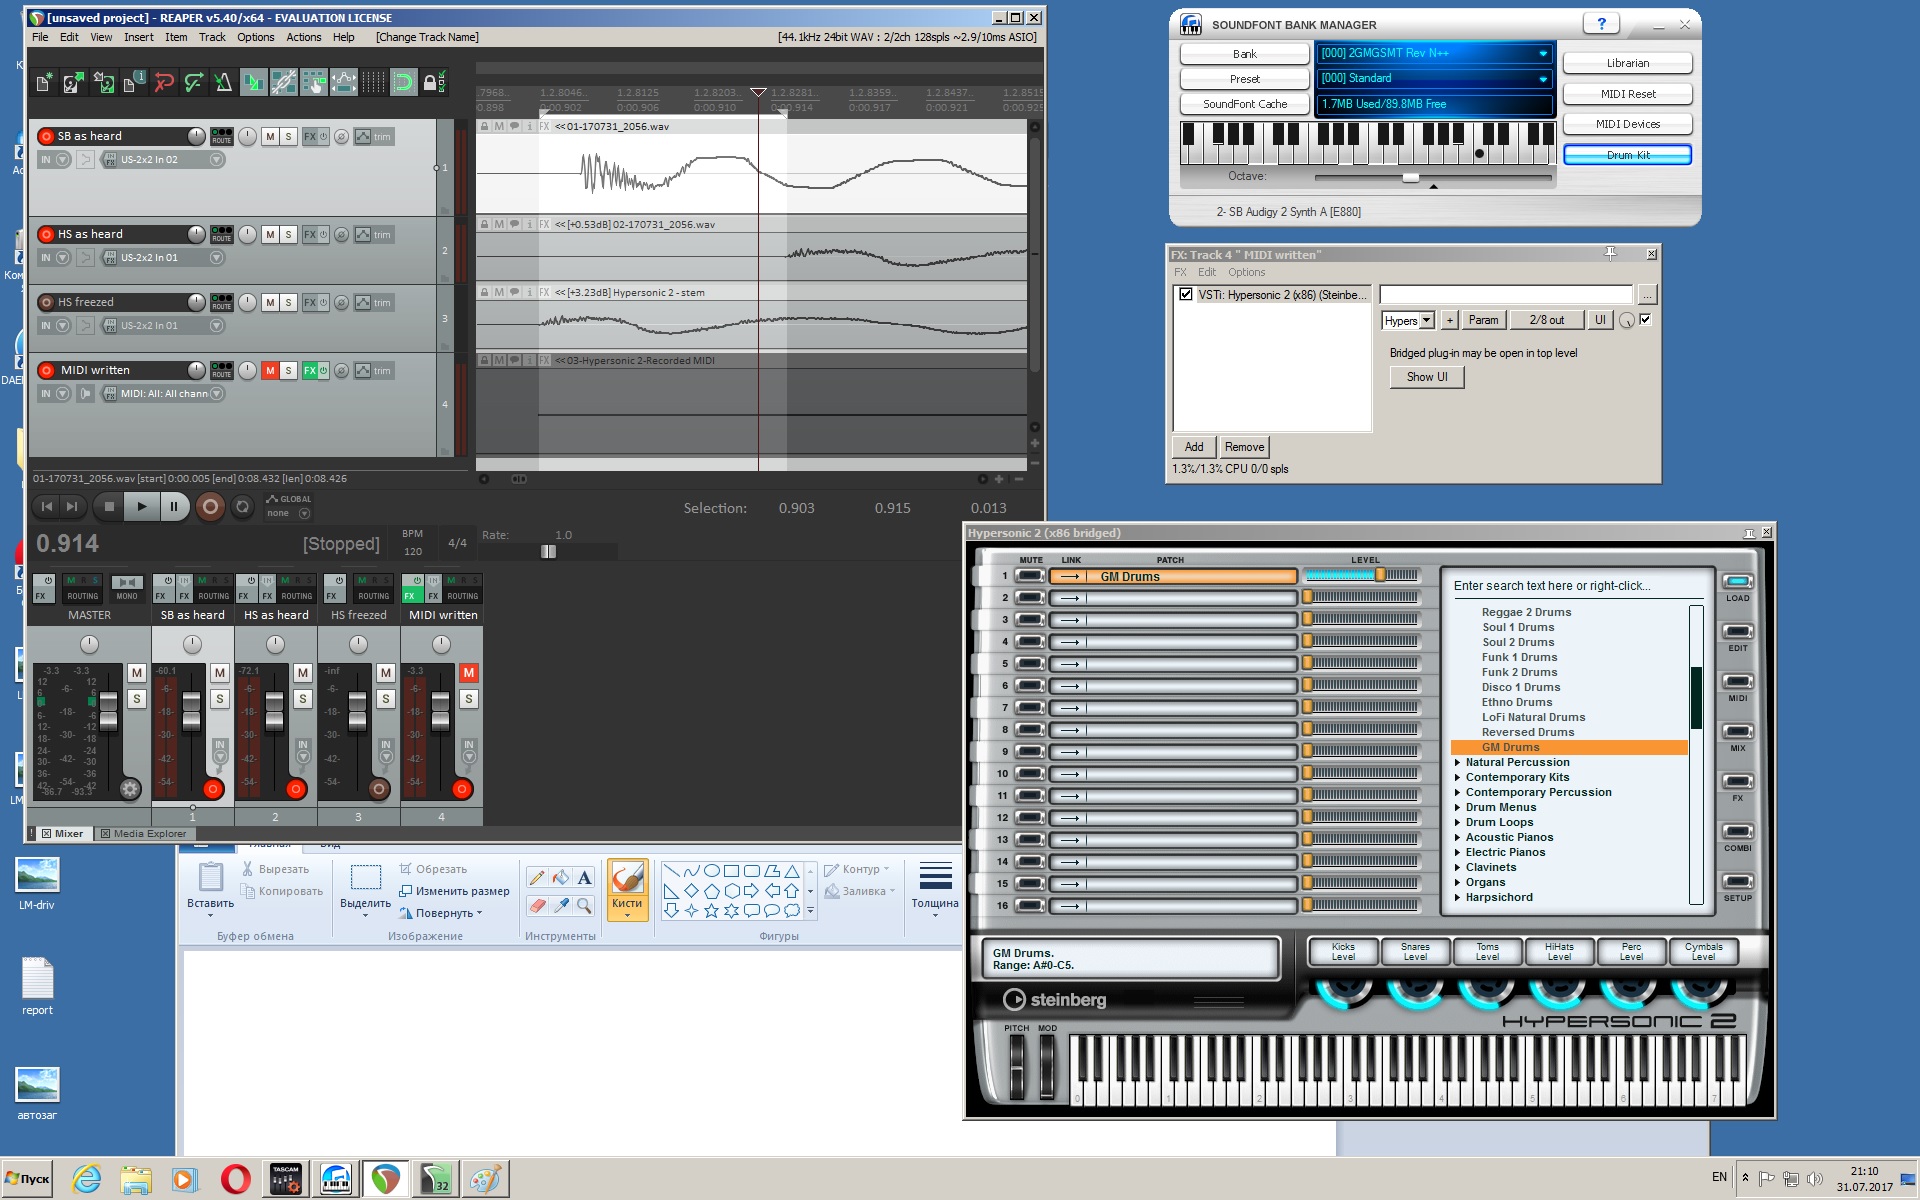The height and width of the screenshot is (1200, 1920).
Task: Open US-2x2 In 02 input dropdown
Action: pos(217,160)
